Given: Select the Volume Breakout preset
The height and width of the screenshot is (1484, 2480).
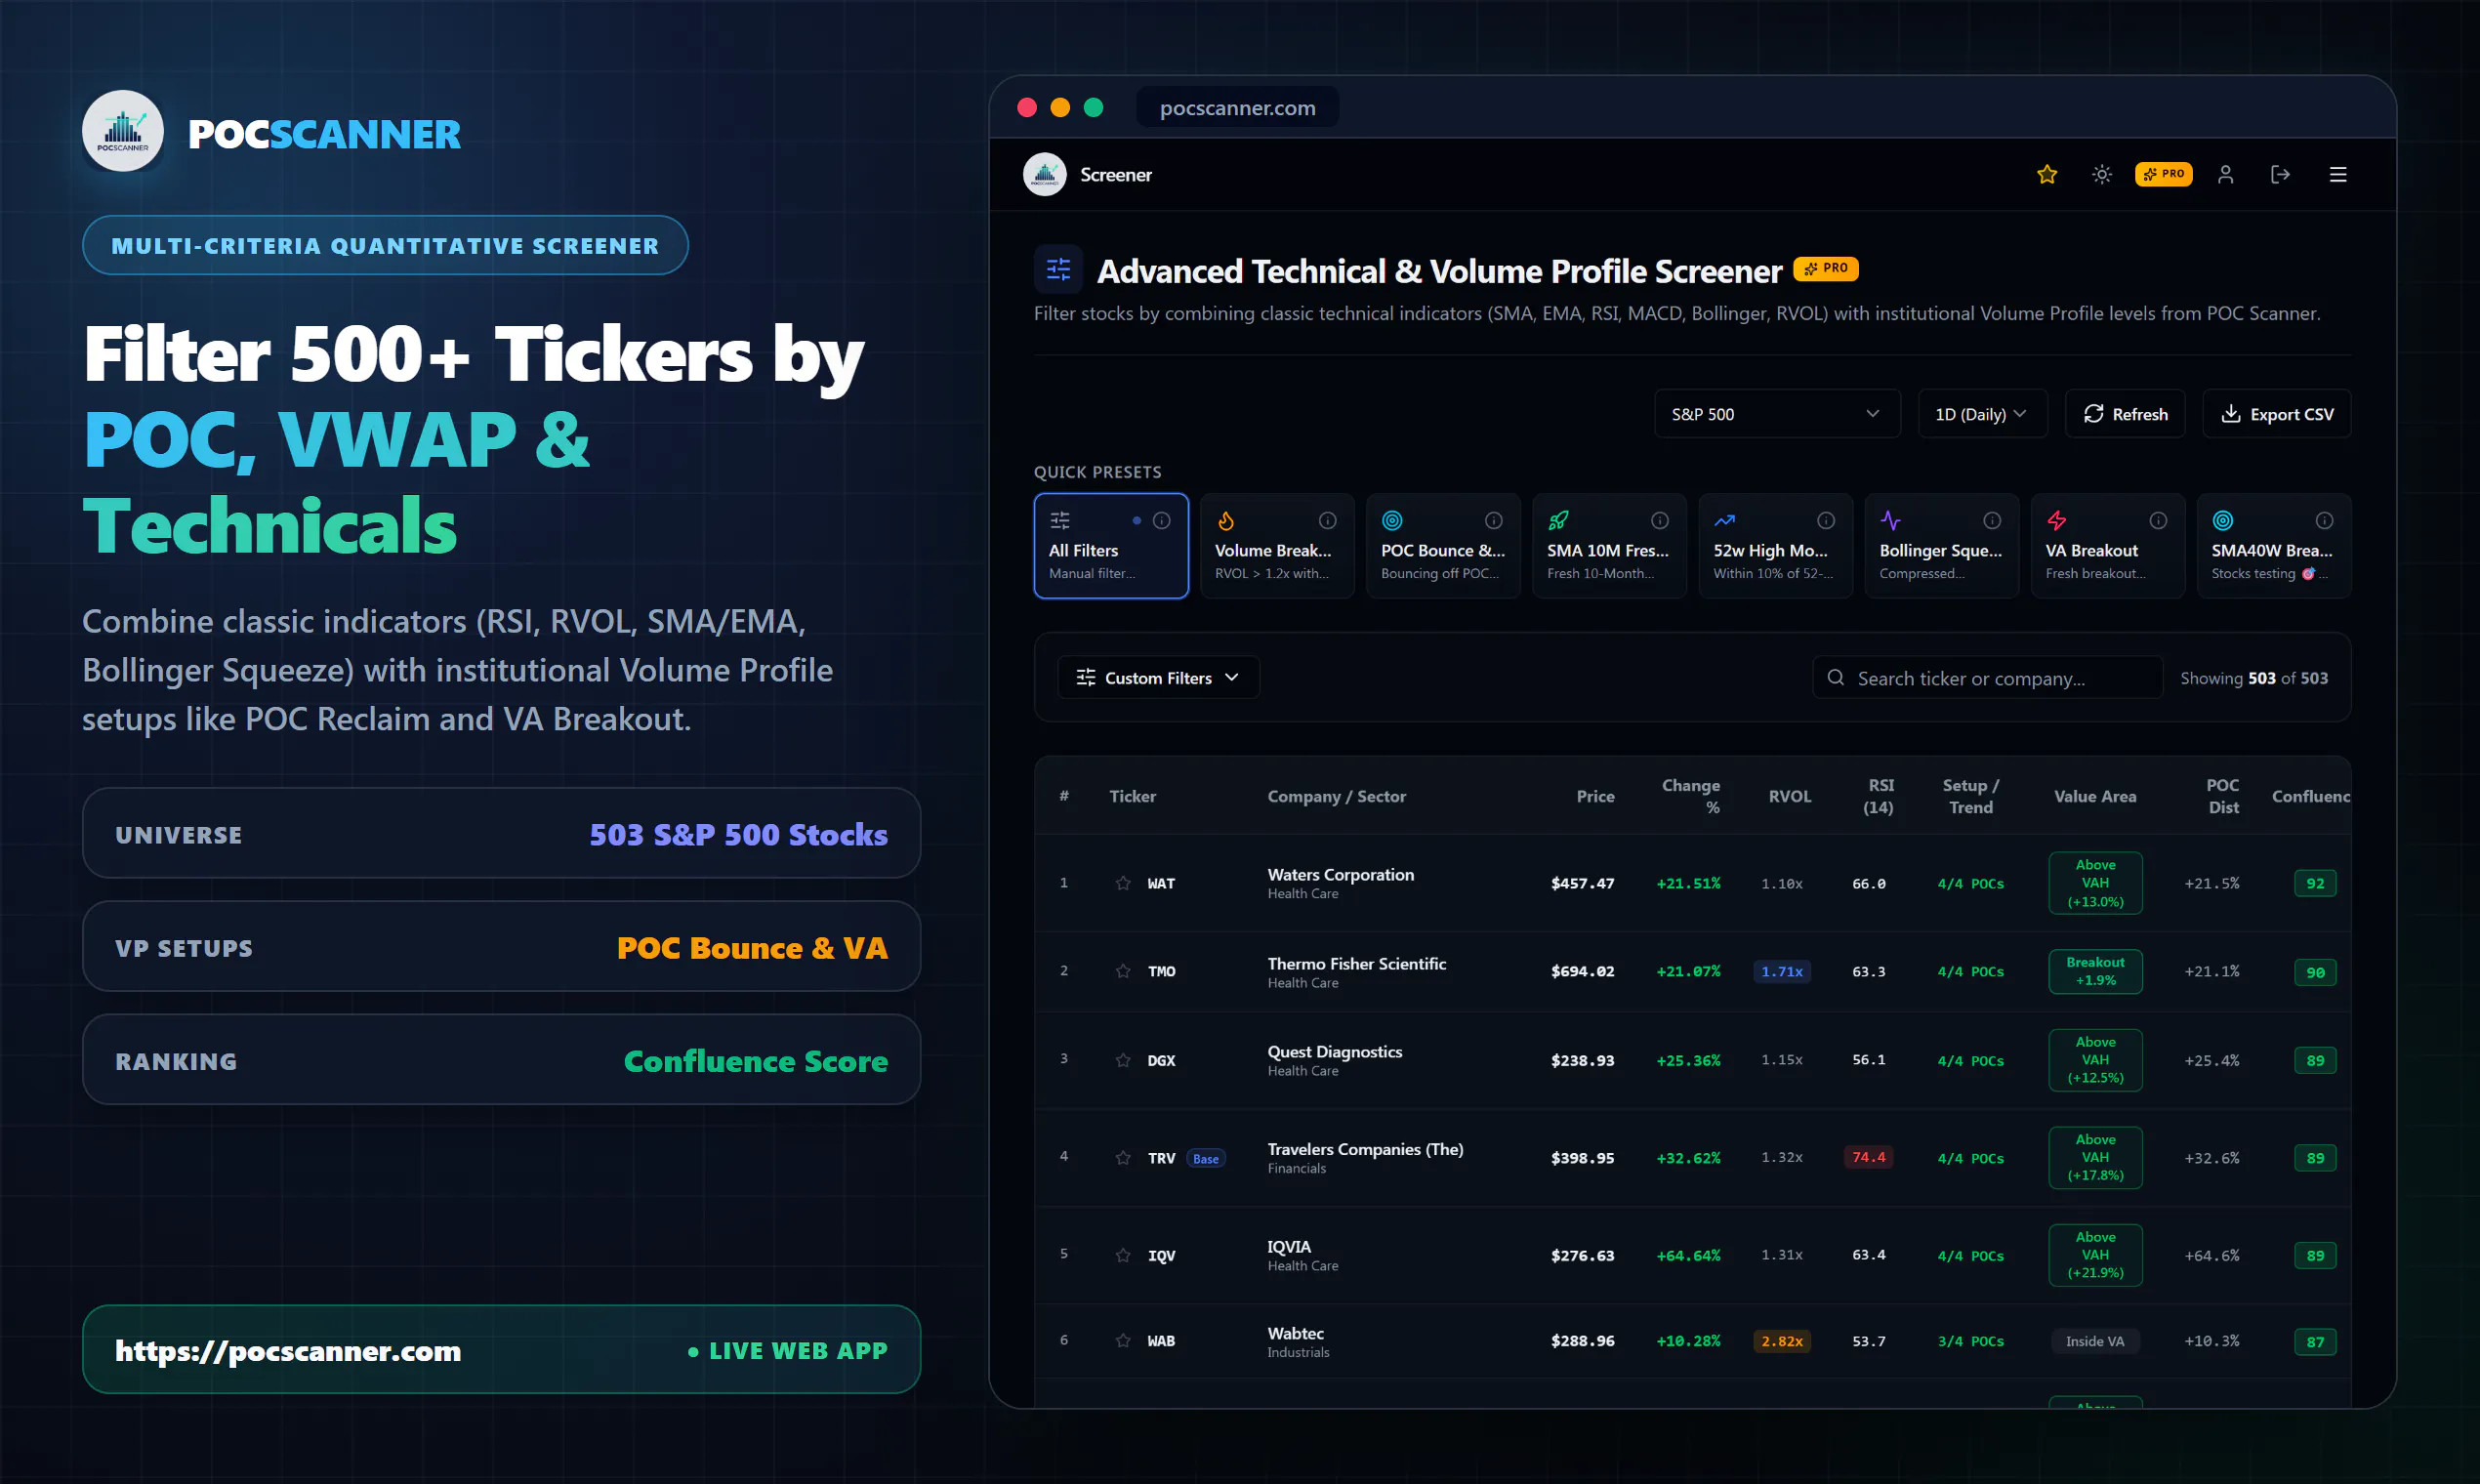Looking at the screenshot, I should [1277, 546].
